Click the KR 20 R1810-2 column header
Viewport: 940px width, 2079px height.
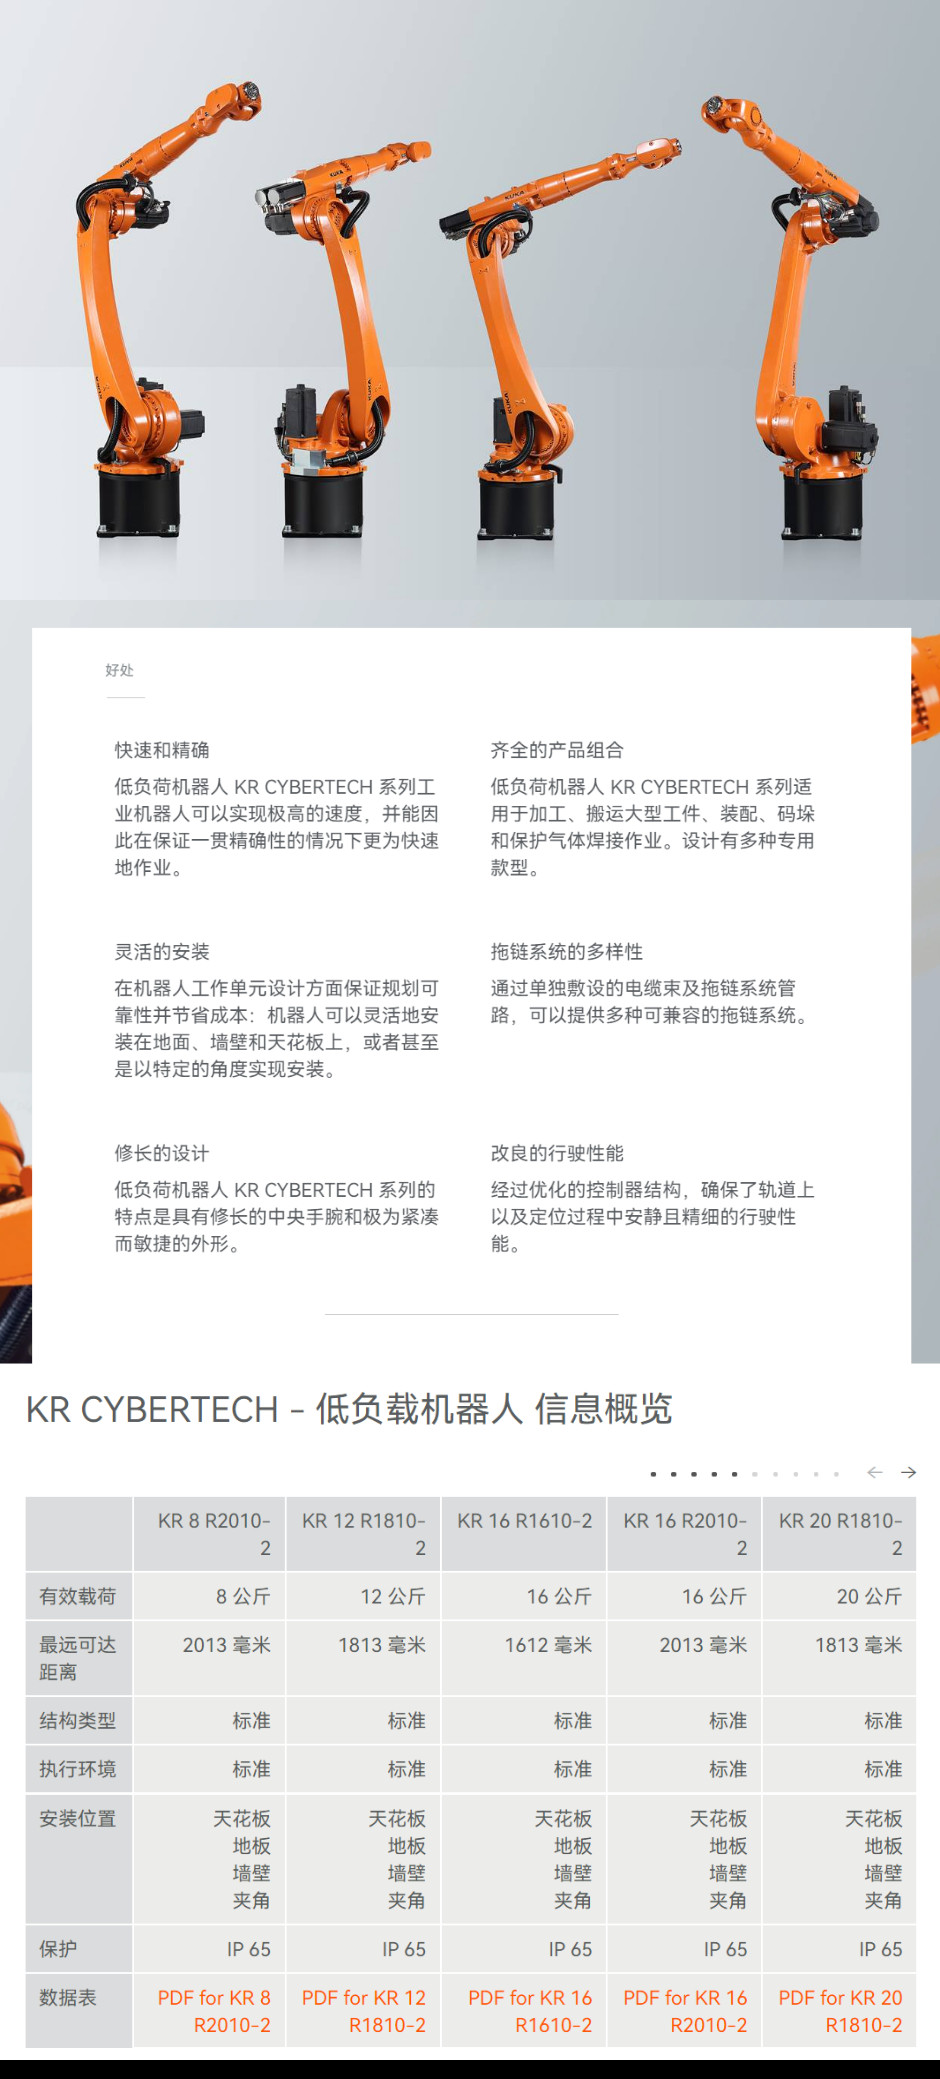840,1534
